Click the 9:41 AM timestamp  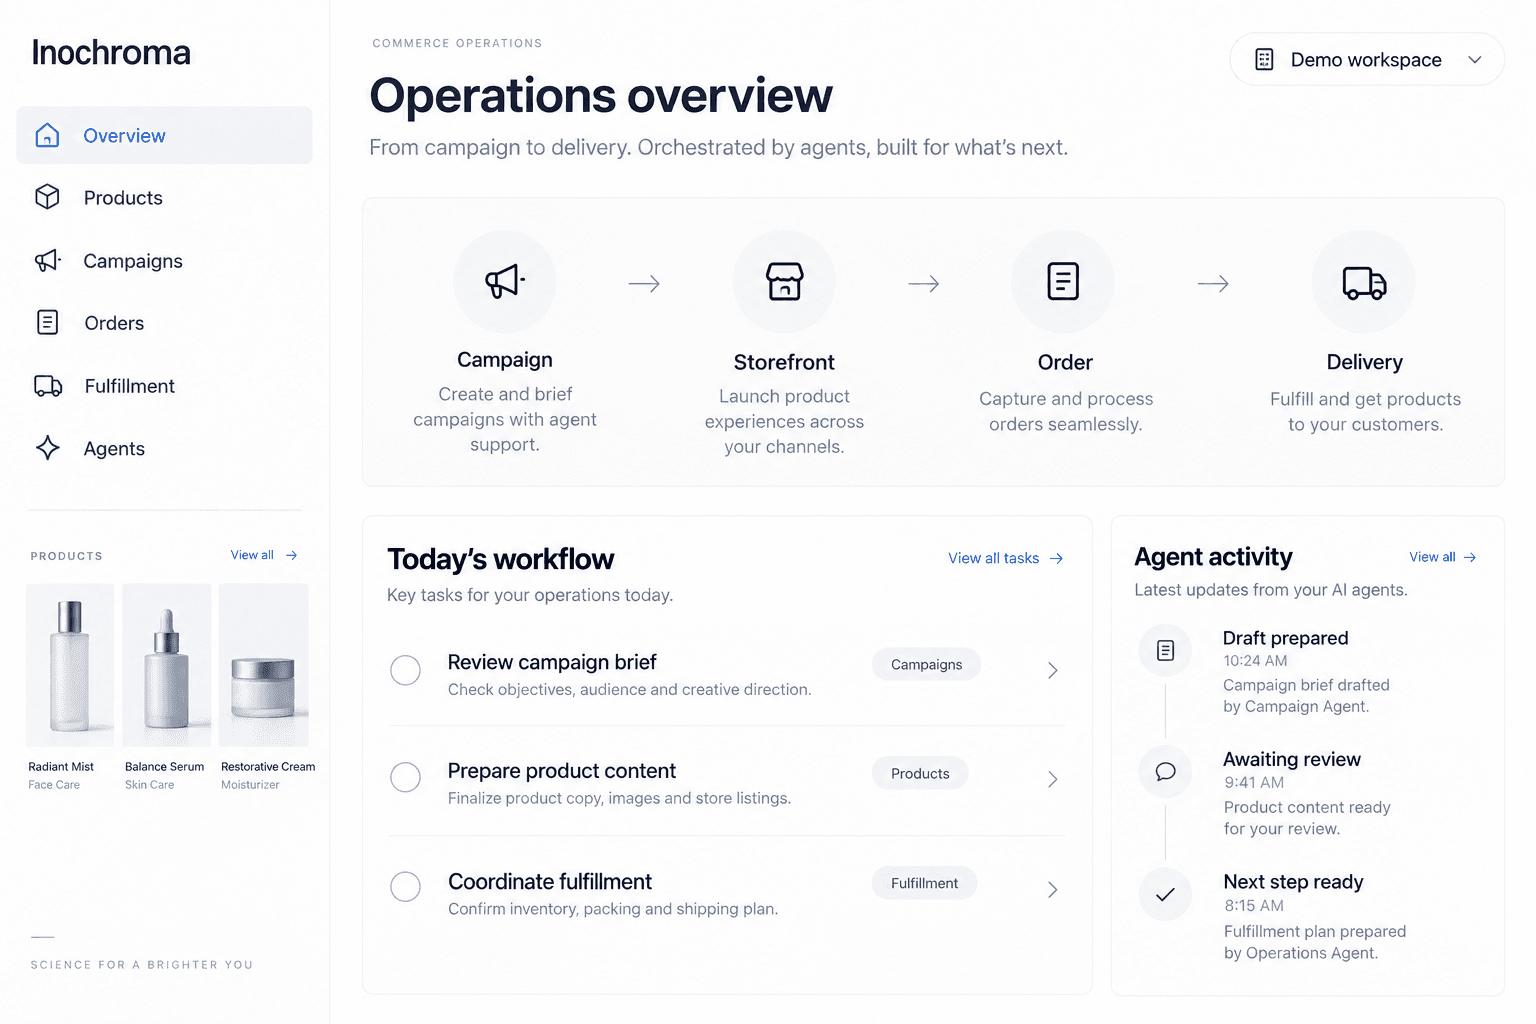click(1254, 783)
